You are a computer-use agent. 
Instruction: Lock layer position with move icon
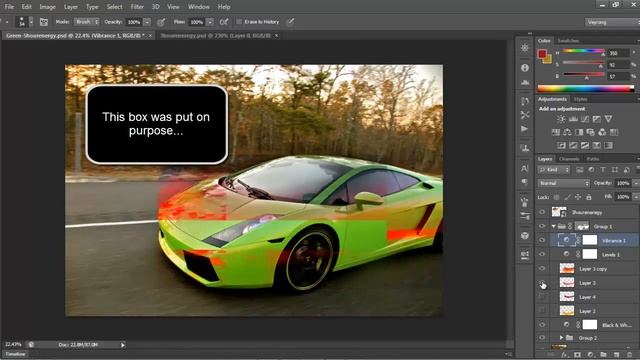578,197
